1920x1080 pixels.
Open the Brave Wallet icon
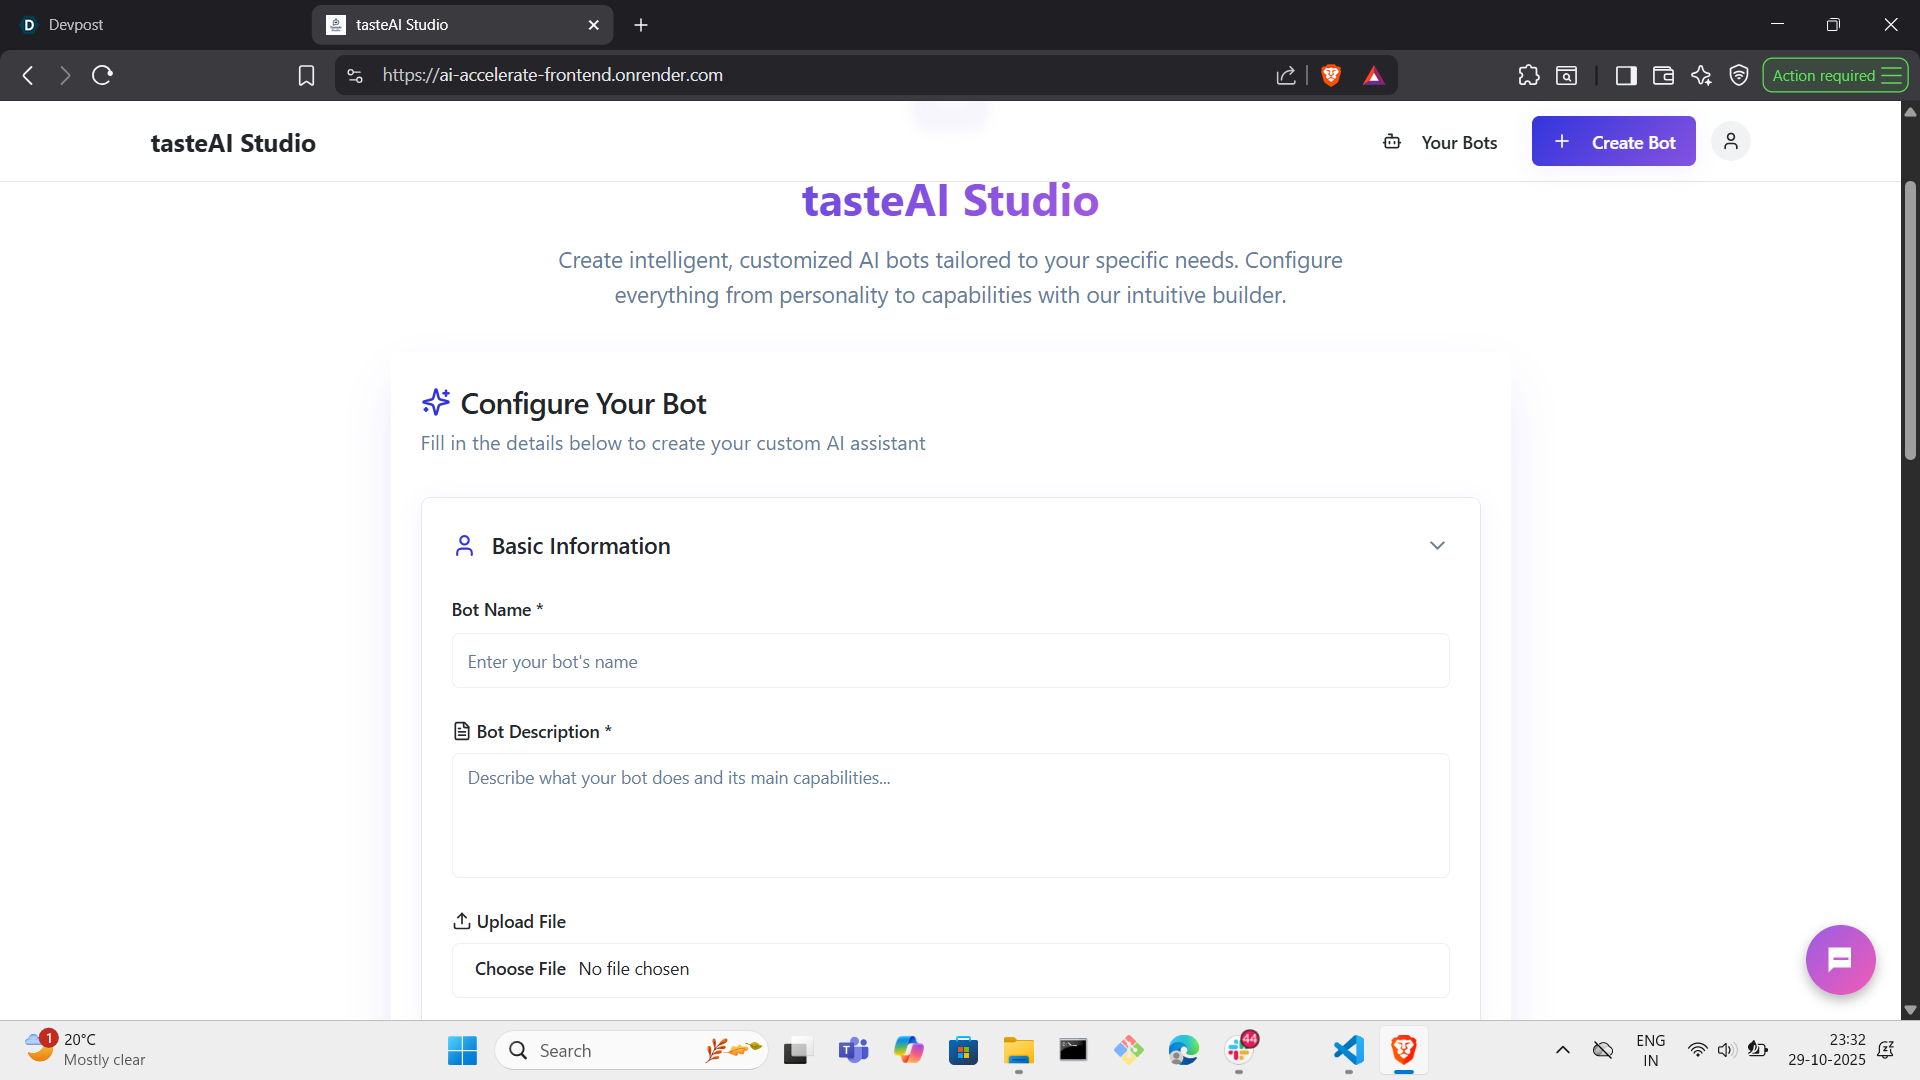tap(1663, 75)
